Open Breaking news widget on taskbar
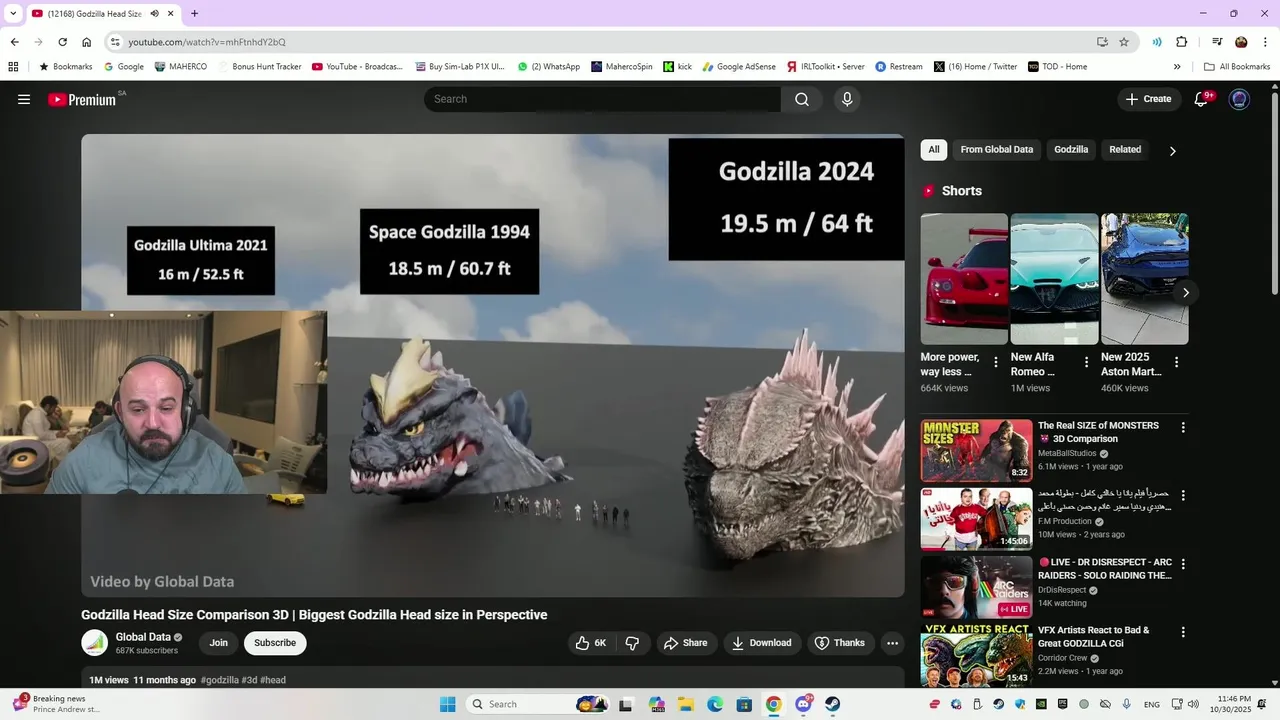The width and height of the screenshot is (1280, 720). point(57,704)
